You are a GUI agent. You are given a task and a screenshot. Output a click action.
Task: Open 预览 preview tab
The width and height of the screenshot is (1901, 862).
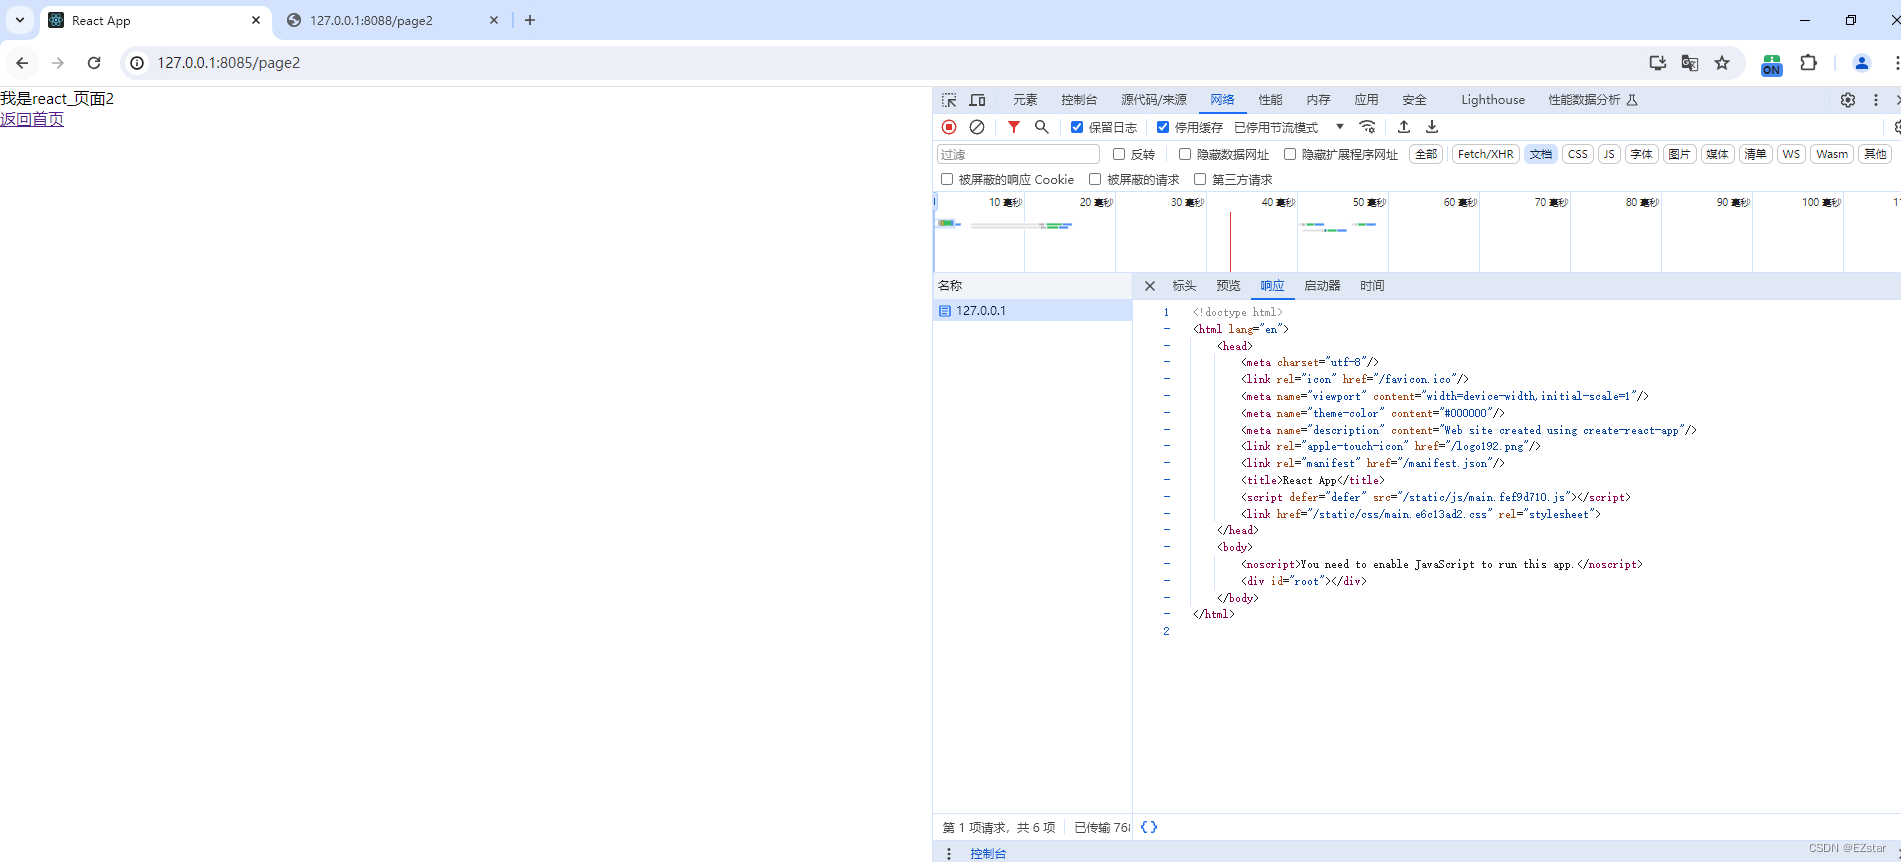point(1228,286)
